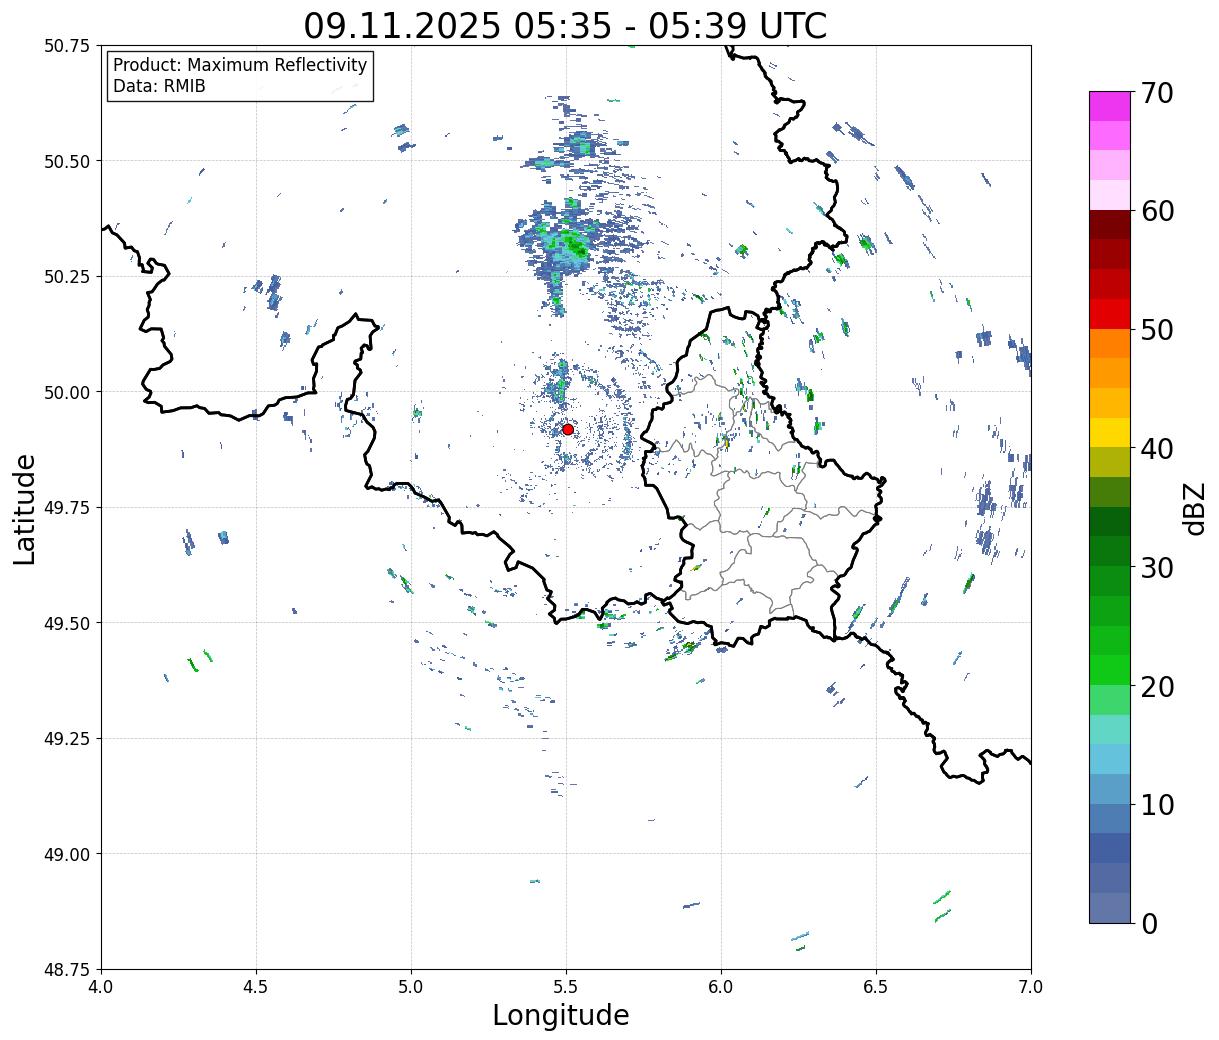Click the plot title '09.11.2025 05:35 - 05:39 UTC'
1219x1040 pixels.
[x=565, y=25]
